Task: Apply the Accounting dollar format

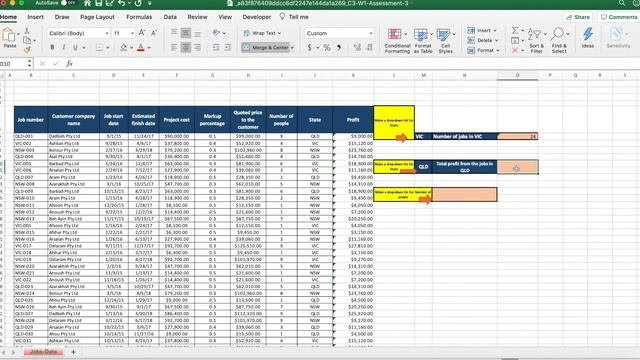Action: click(x=309, y=48)
